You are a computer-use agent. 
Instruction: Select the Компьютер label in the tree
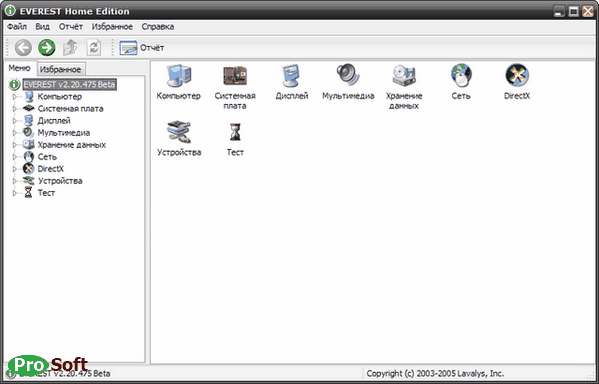(x=60, y=97)
